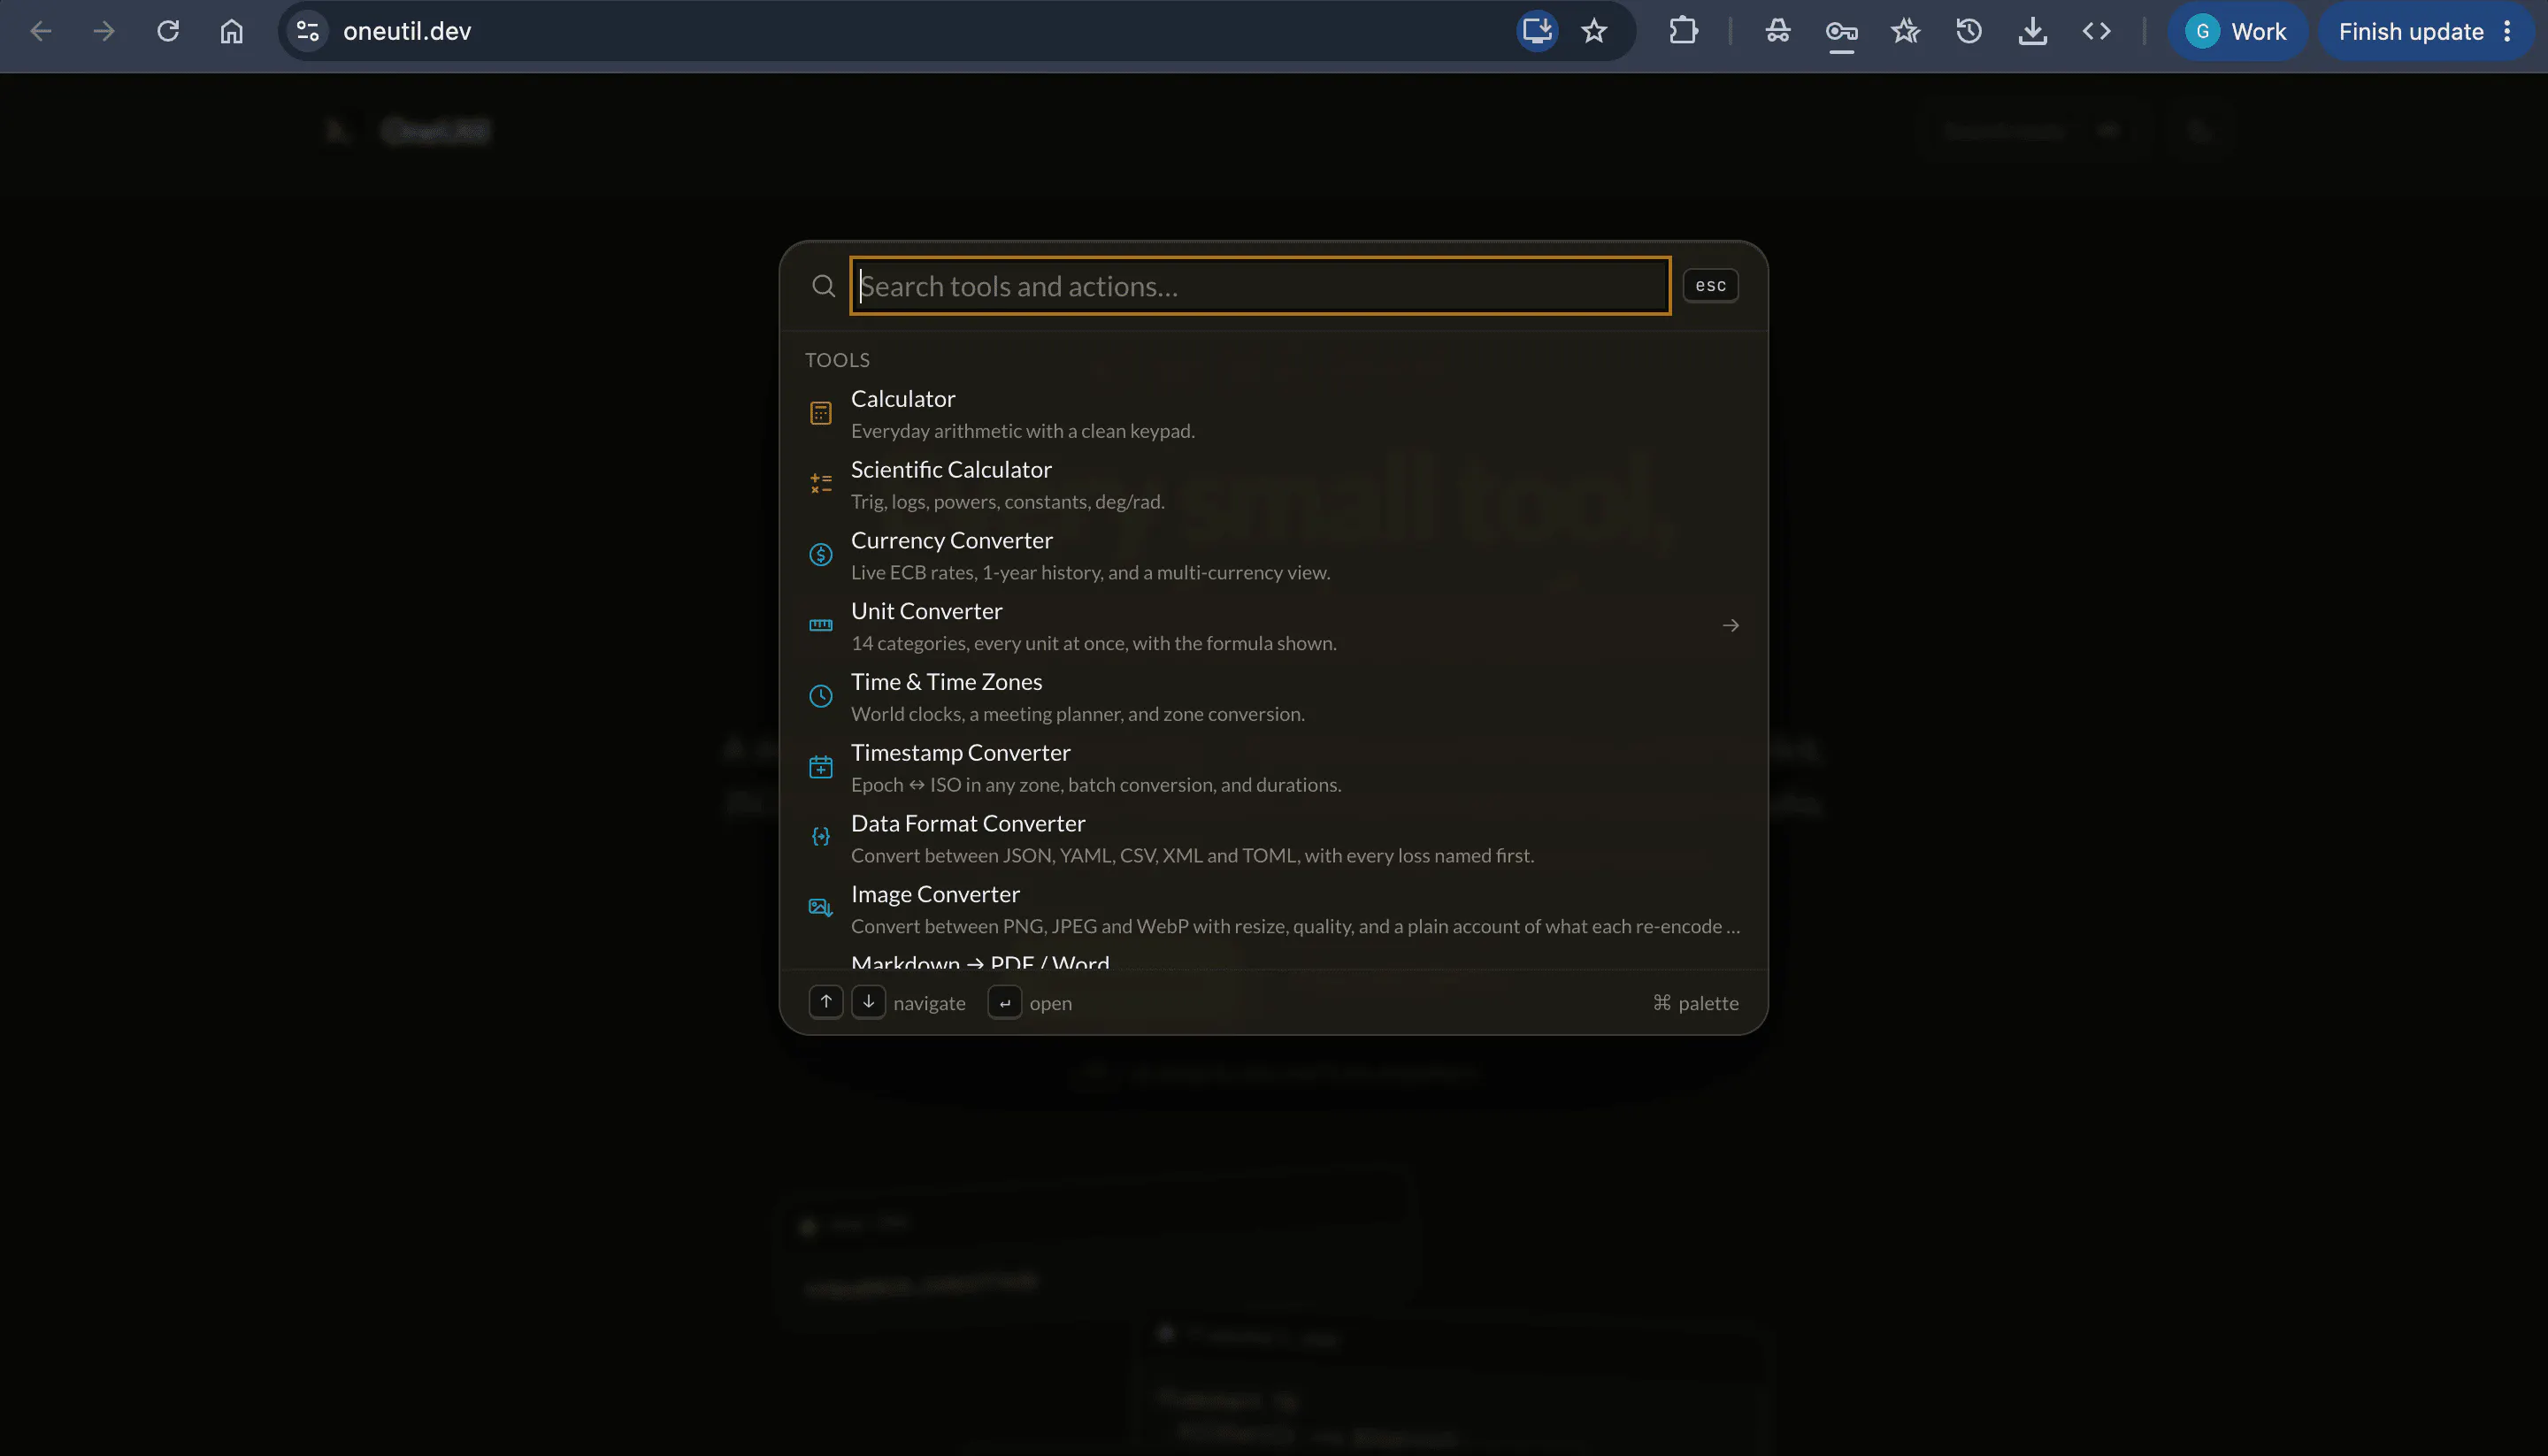Image resolution: width=2548 pixels, height=1456 pixels.
Task: Open the Chrome three-dot menu
Action: pyautogui.click(x=2507, y=31)
